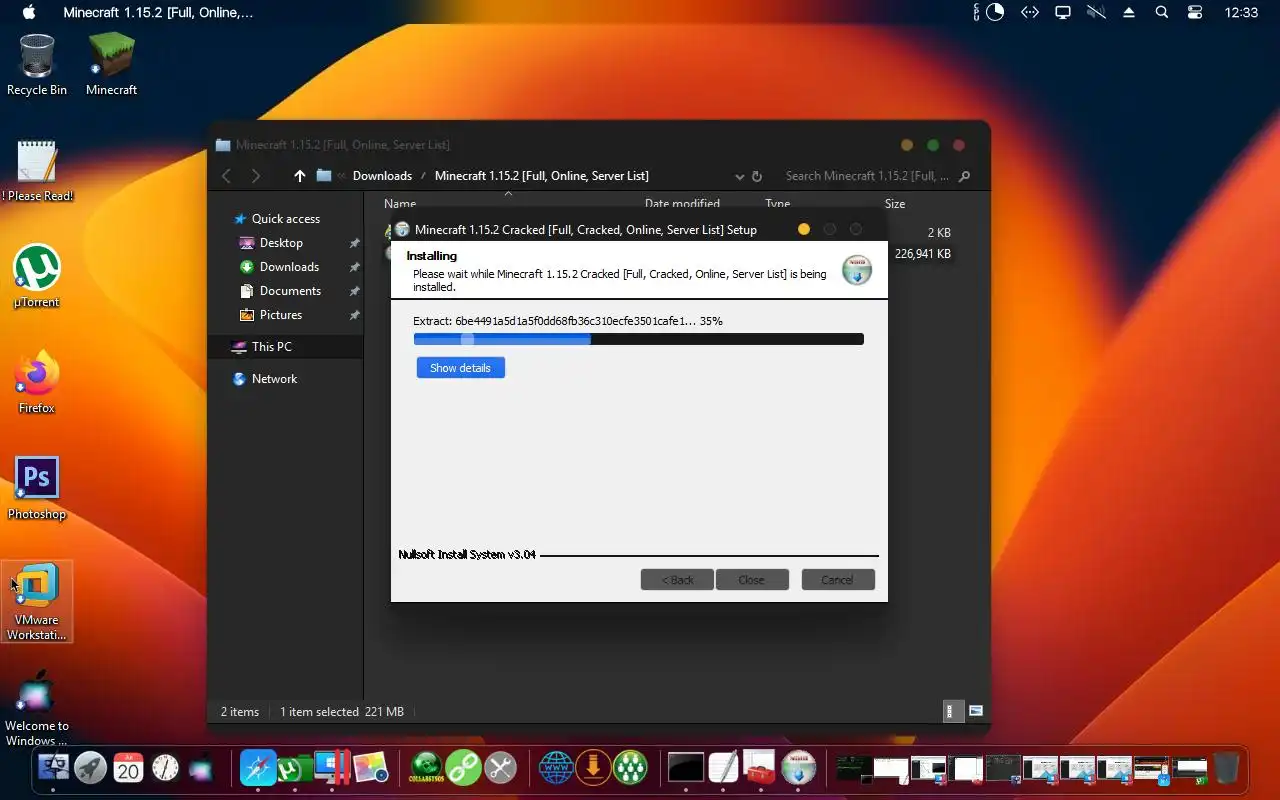Click the 226,941 KB file size cell
Screen dimensions: 1280x800
(922, 254)
